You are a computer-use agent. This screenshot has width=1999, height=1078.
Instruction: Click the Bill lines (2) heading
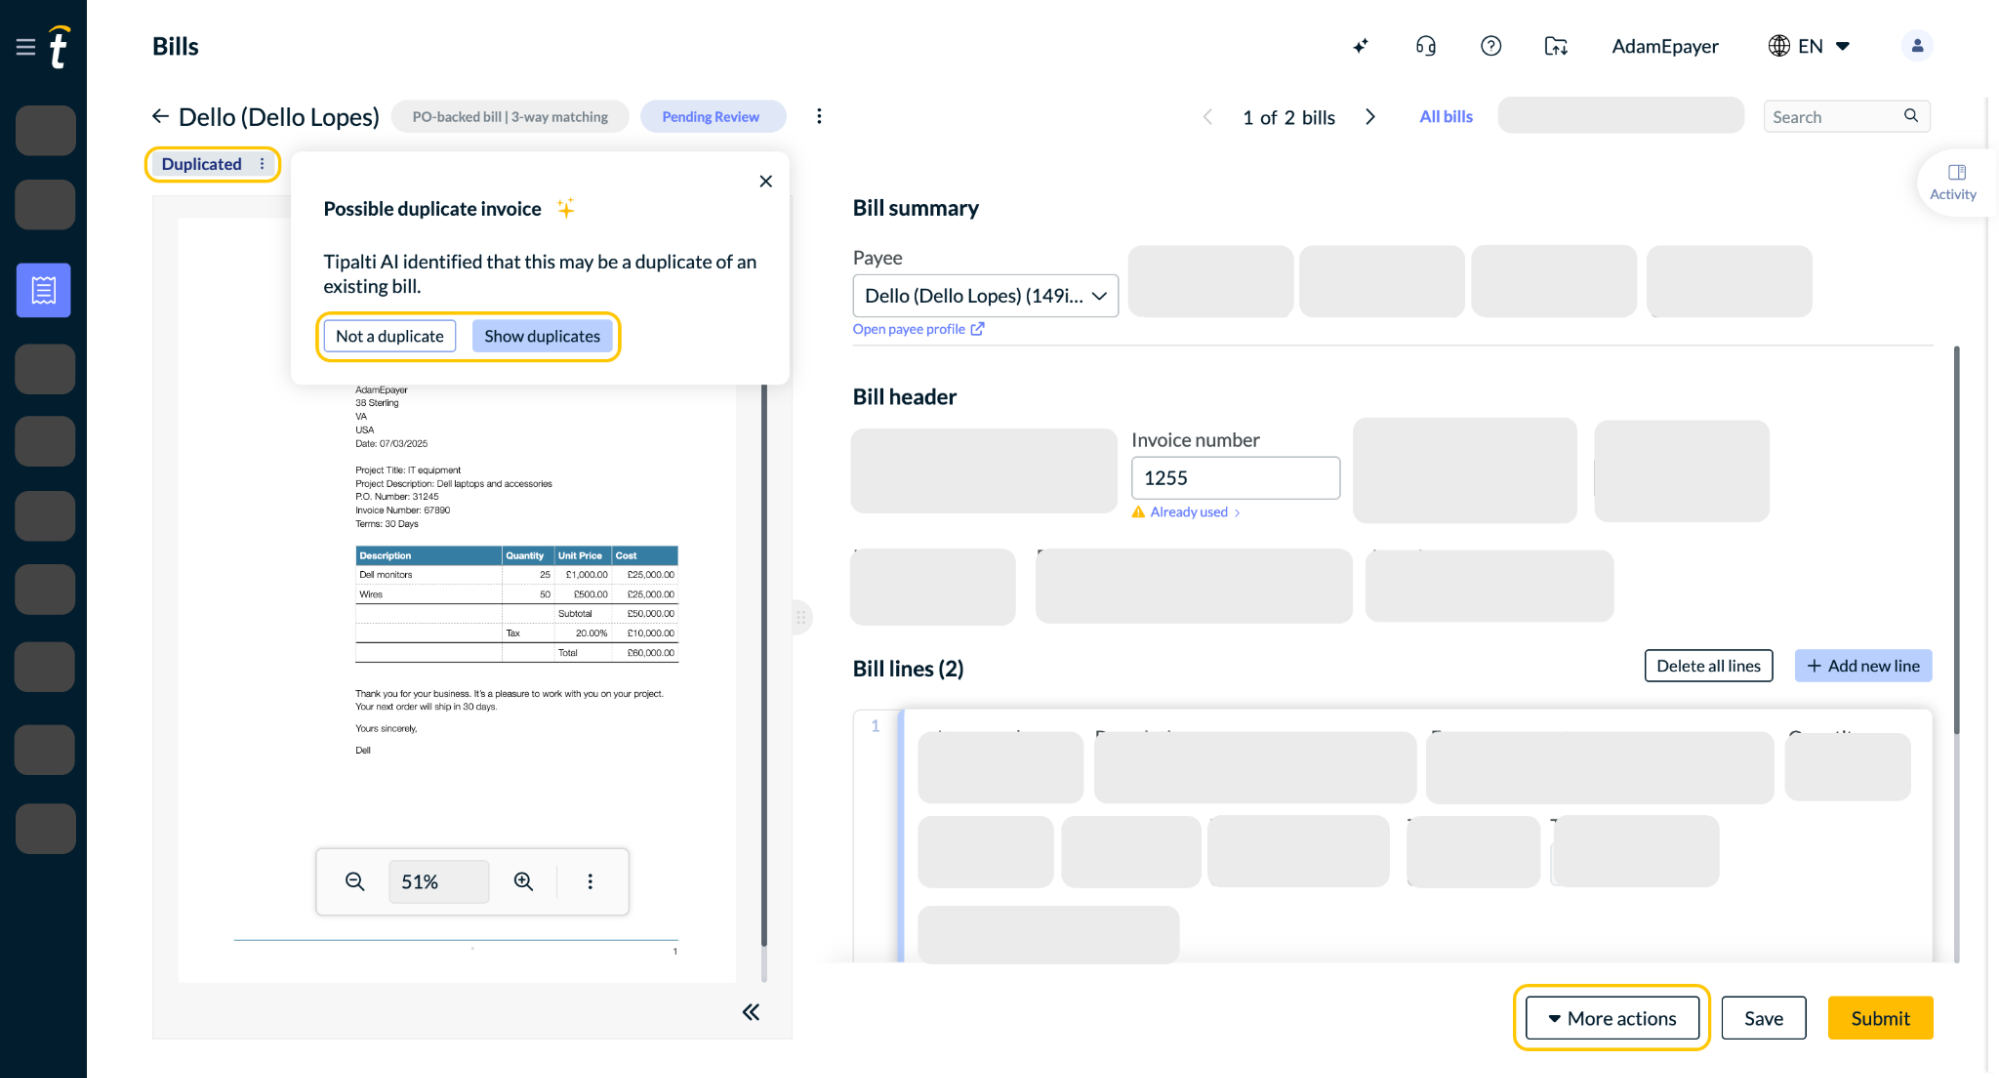click(x=908, y=669)
